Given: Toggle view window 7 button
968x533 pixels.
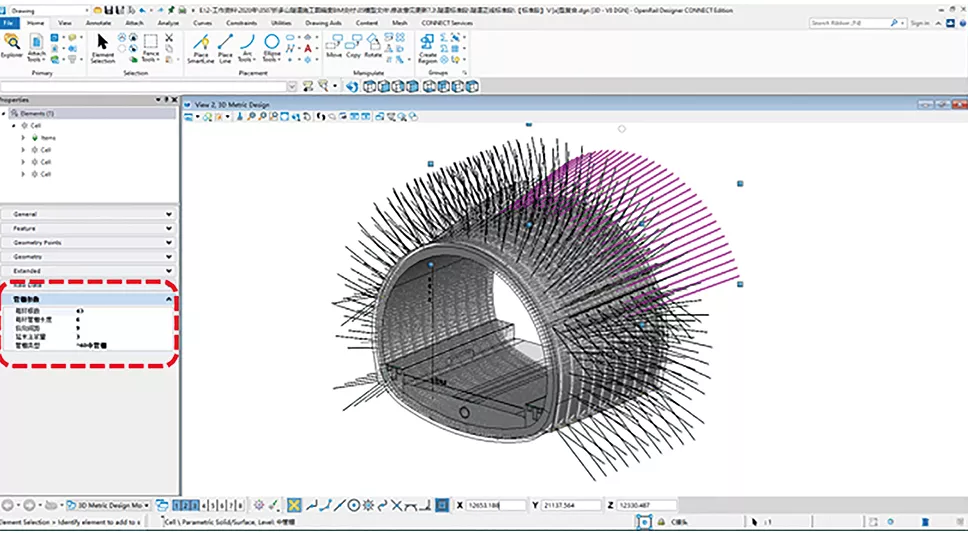Looking at the screenshot, I should pos(231,505).
